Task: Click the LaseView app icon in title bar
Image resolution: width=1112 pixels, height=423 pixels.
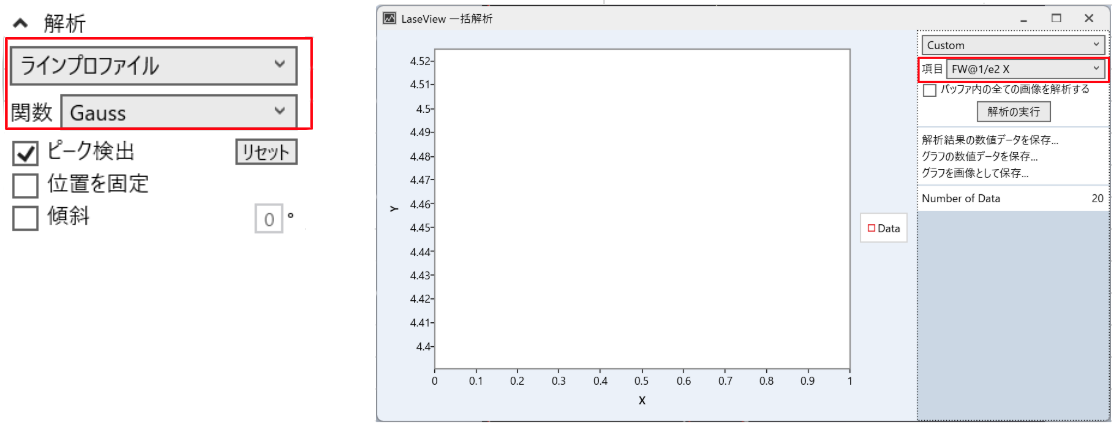Action: point(390,18)
